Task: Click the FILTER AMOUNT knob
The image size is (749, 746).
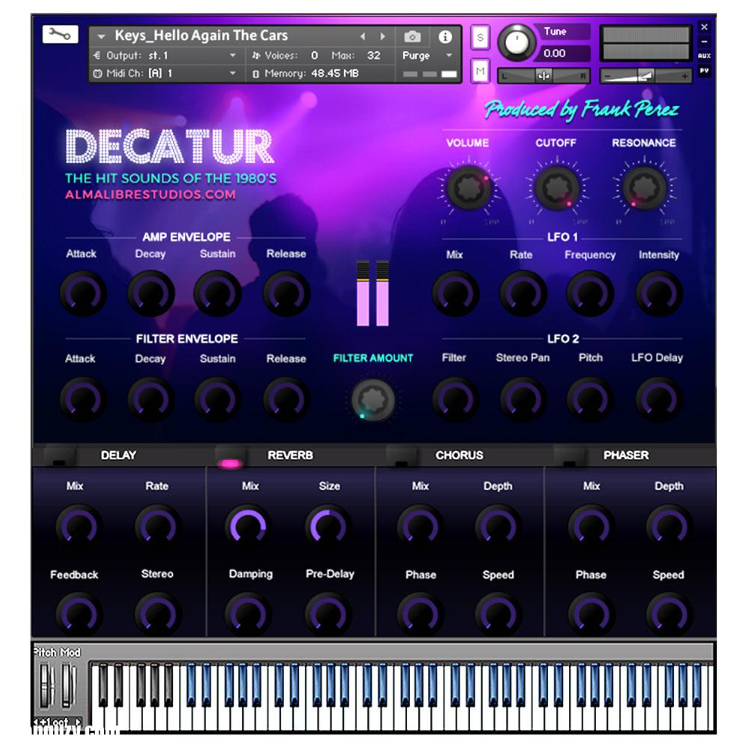Action: (373, 400)
